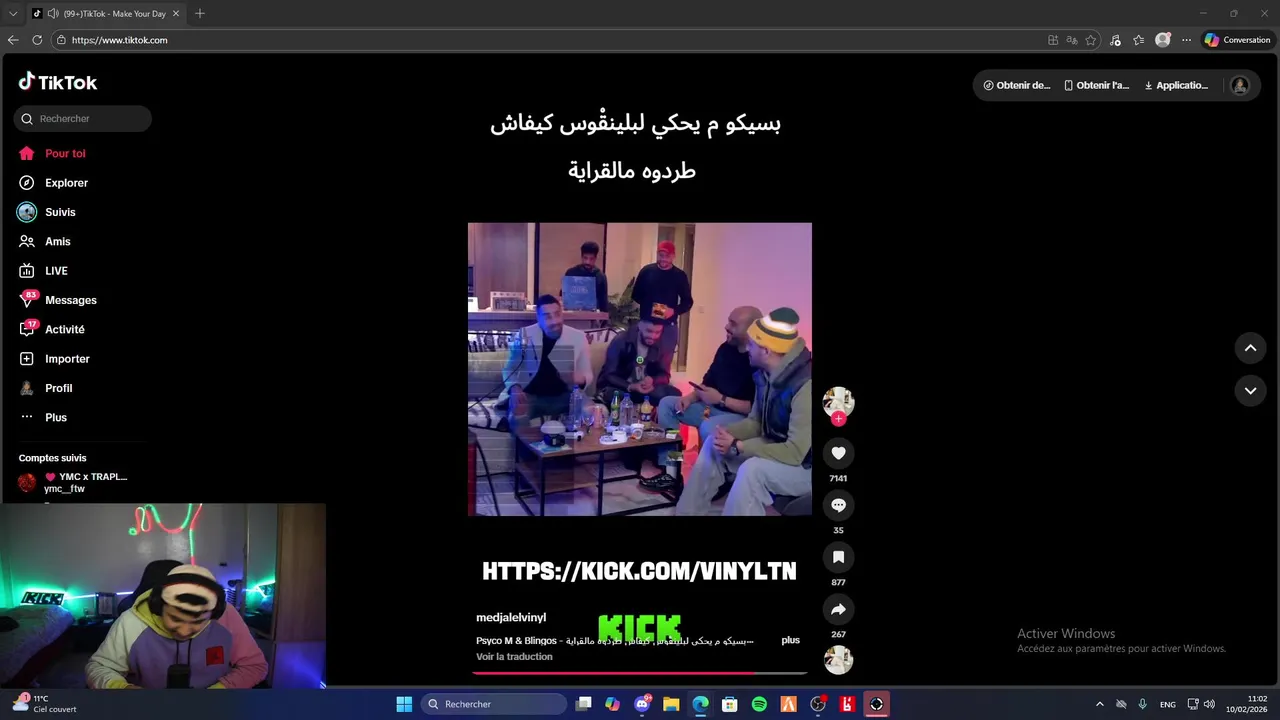Open Profil in sidebar
1280x720 pixels.
coord(46,388)
